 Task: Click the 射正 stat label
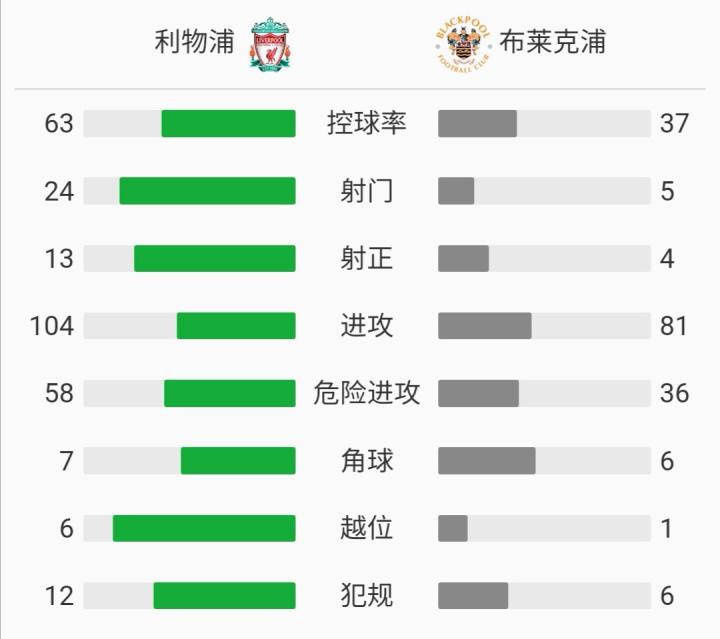367,258
